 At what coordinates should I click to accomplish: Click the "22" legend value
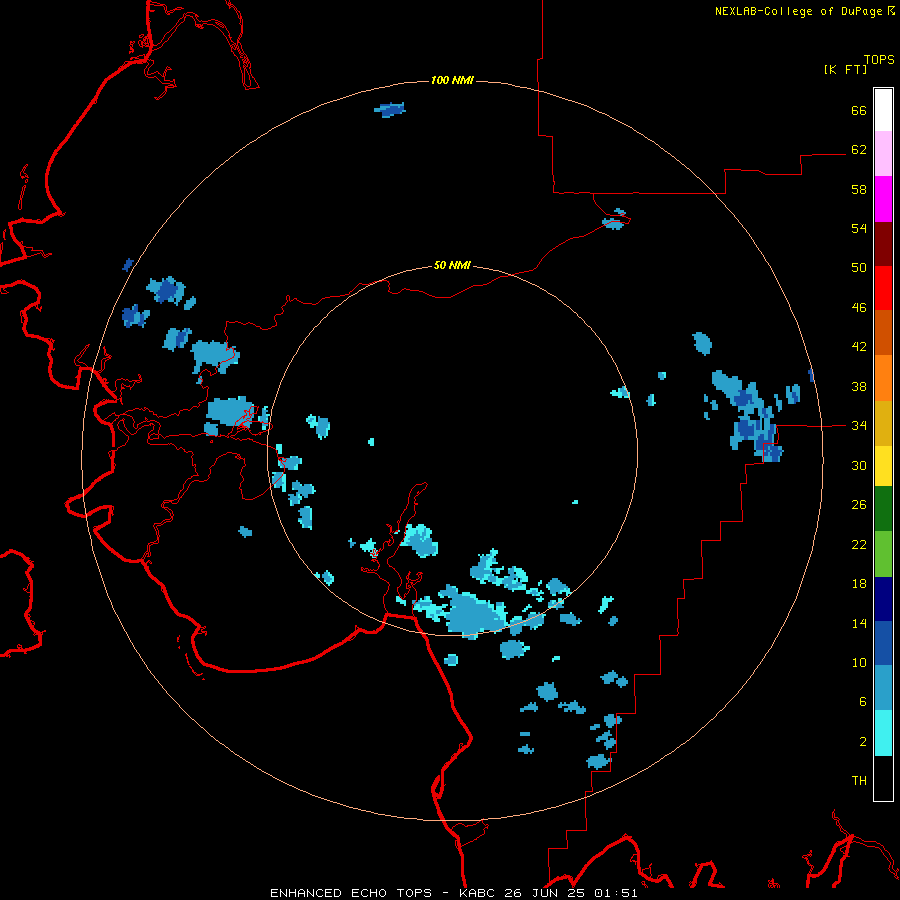tap(859, 544)
